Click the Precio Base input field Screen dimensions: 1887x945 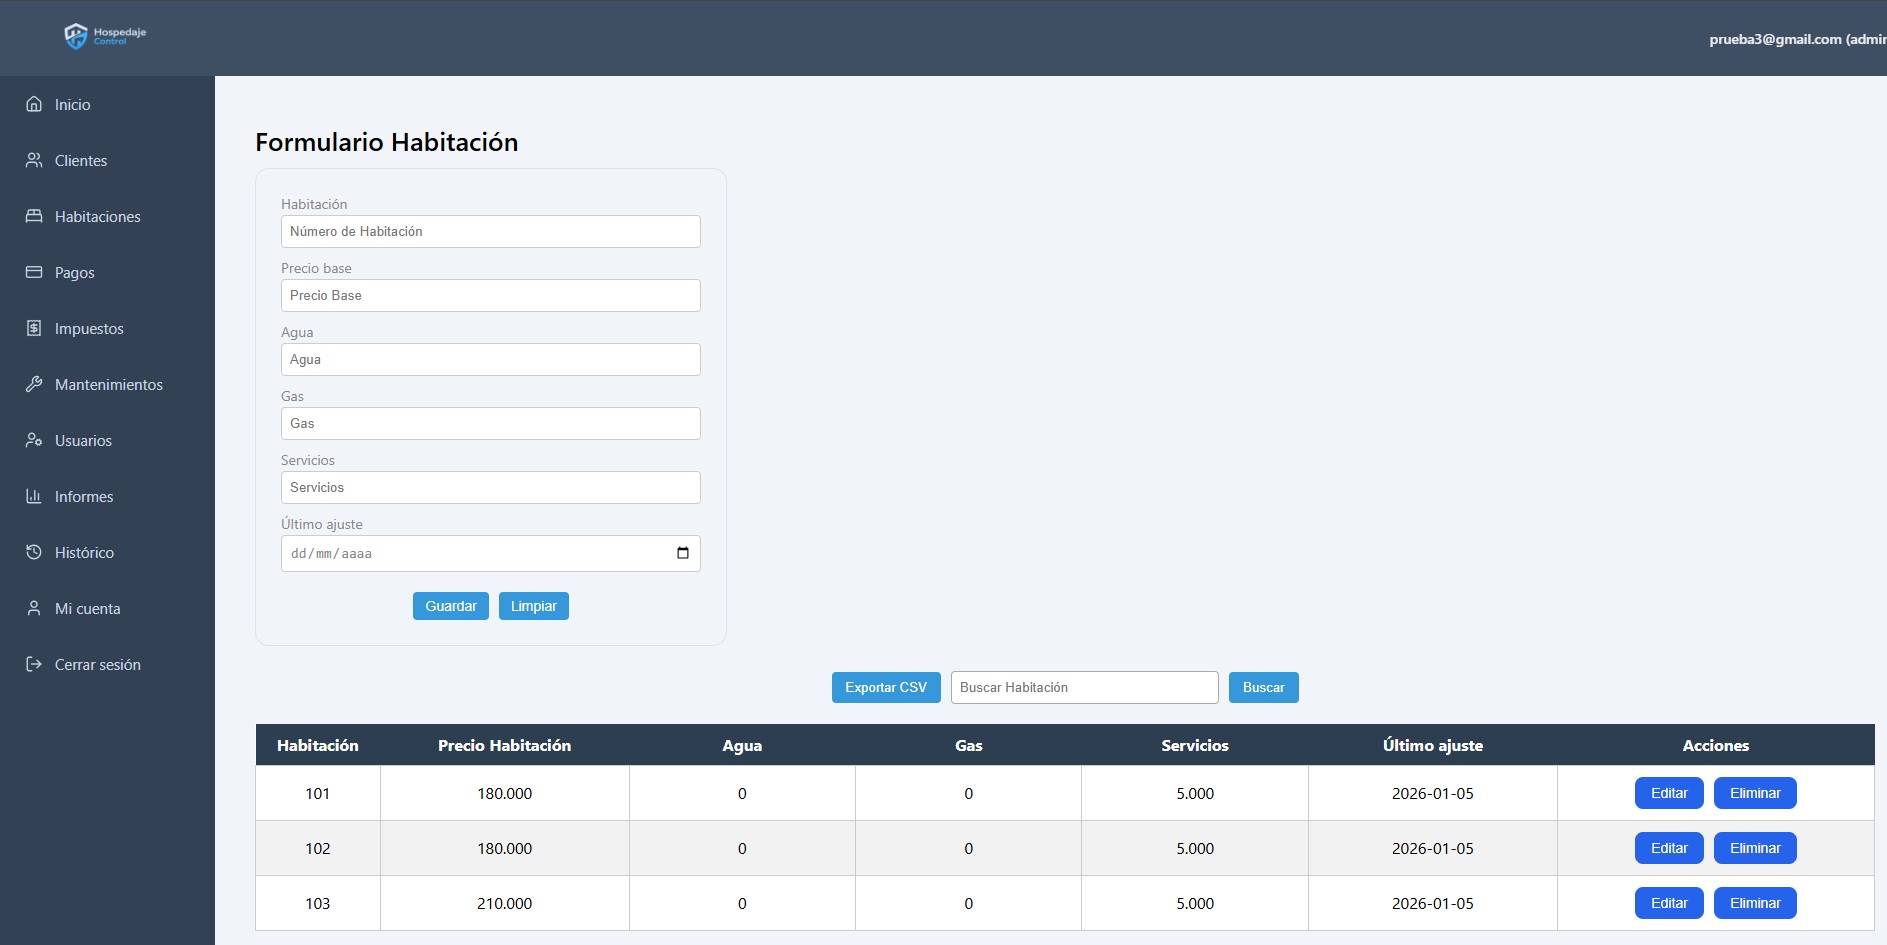tap(490, 295)
